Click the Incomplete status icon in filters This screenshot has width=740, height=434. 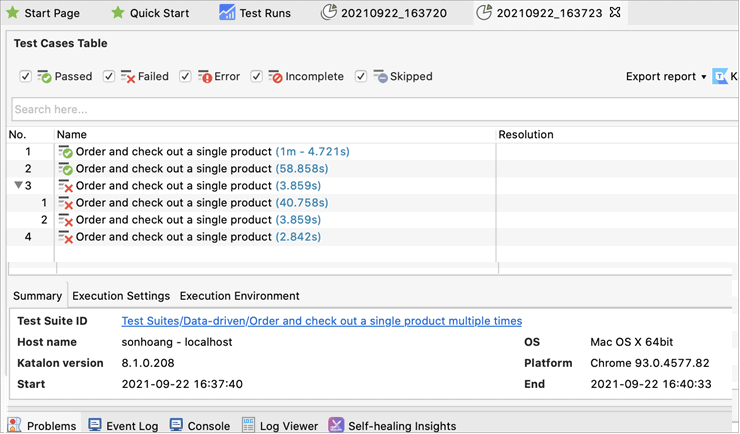(x=275, y=76)
